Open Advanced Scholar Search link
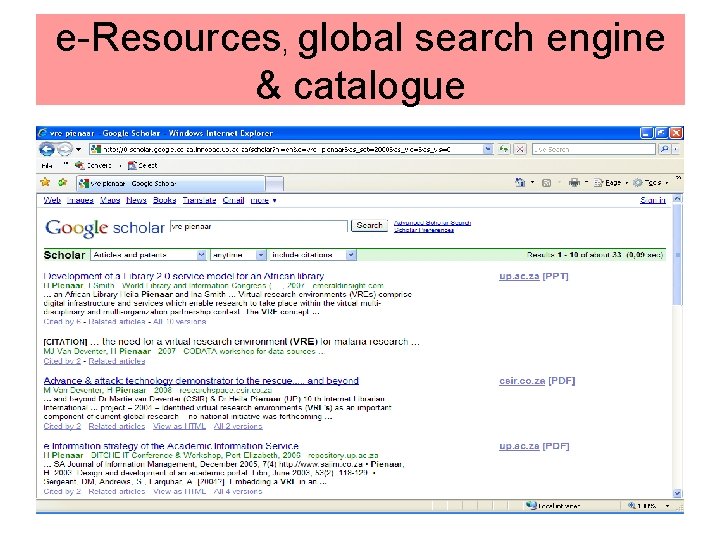 (433, 223)
